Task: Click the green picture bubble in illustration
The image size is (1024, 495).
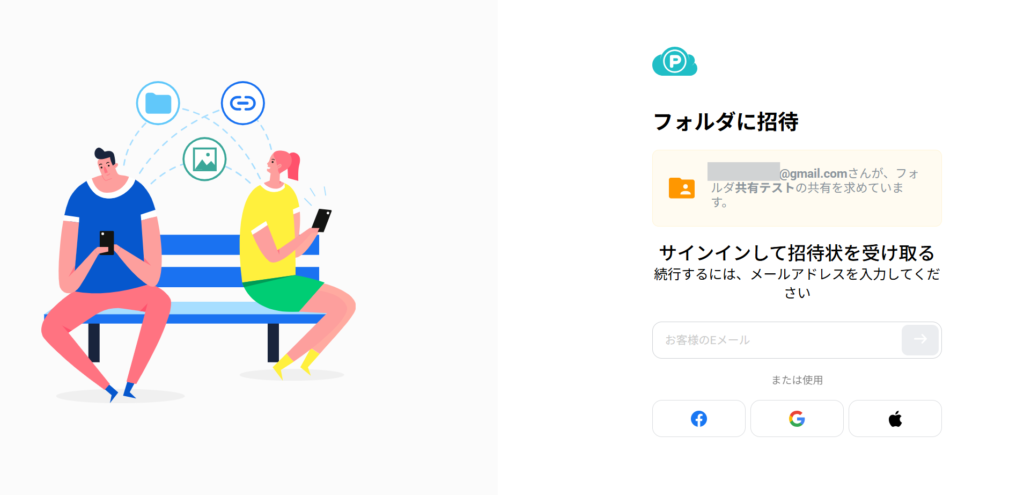Action: click(204, 159)
